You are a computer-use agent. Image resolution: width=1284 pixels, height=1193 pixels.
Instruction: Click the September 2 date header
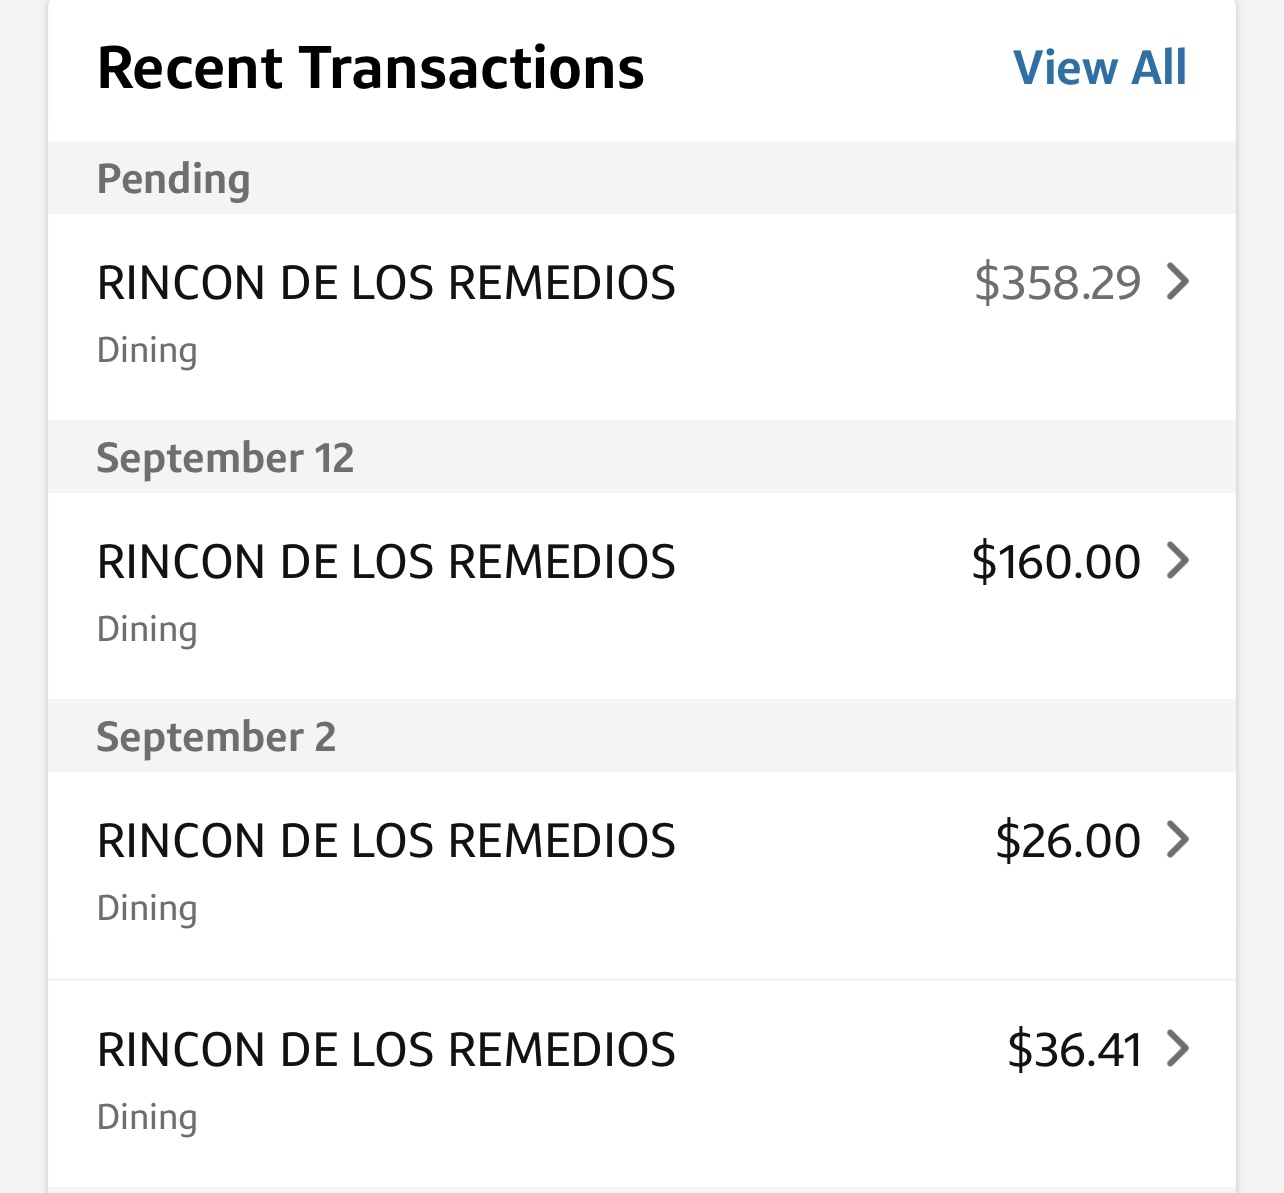[x=216, y=737]
